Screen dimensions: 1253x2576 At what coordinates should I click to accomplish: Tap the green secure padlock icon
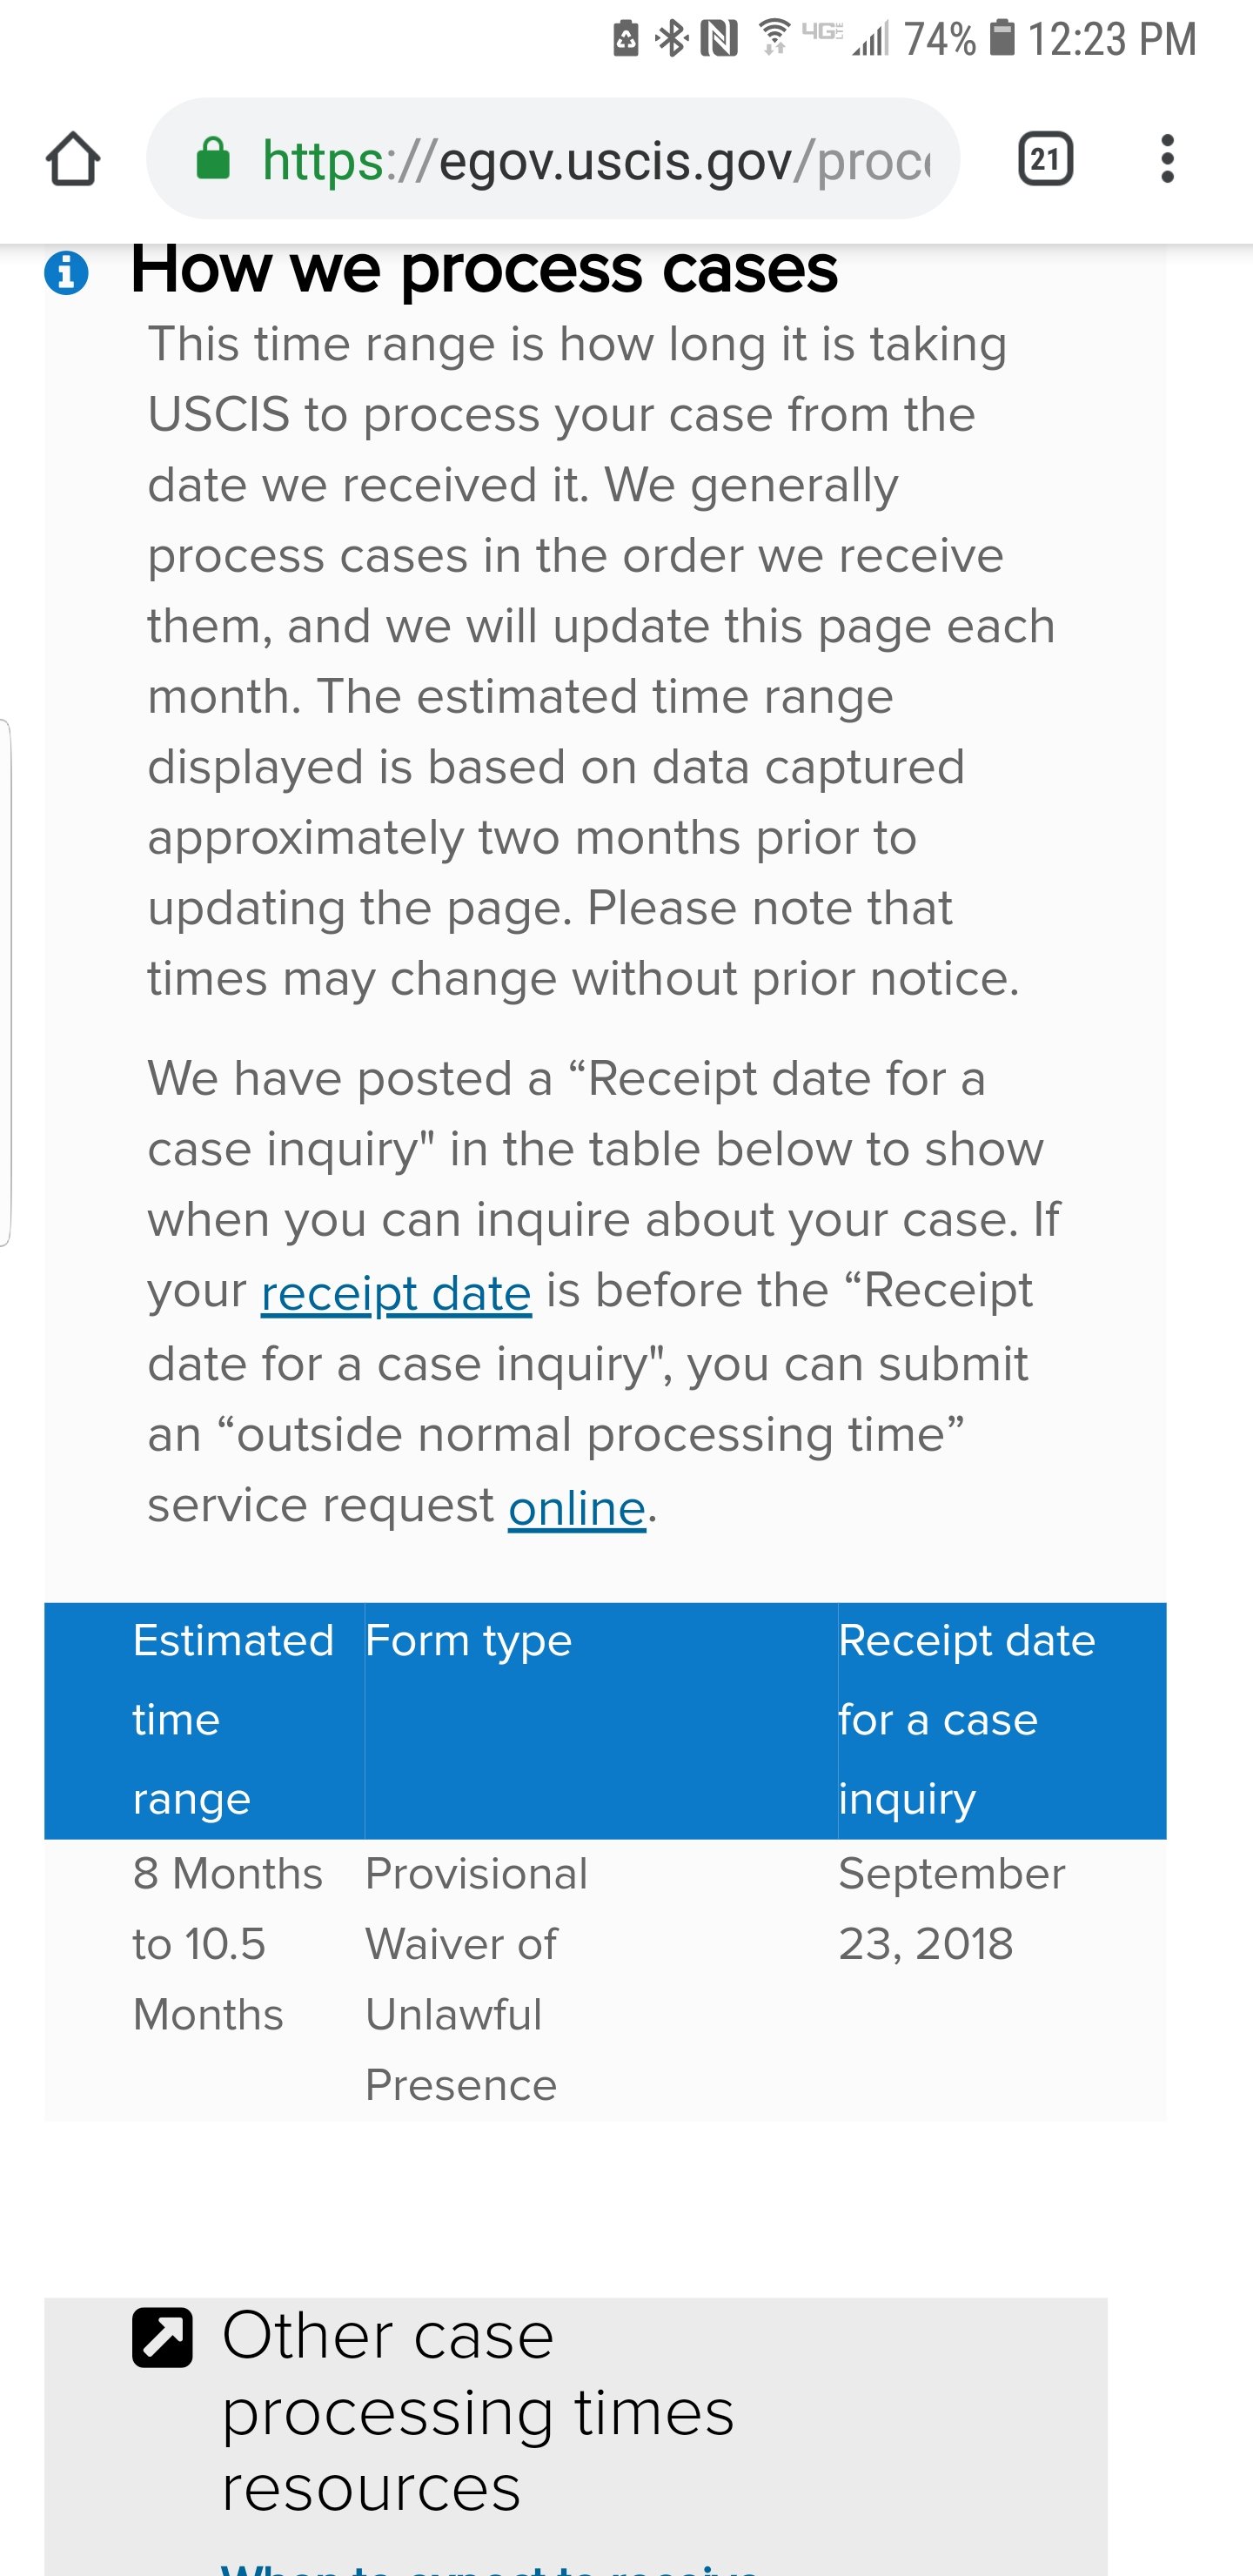(213, 158)
